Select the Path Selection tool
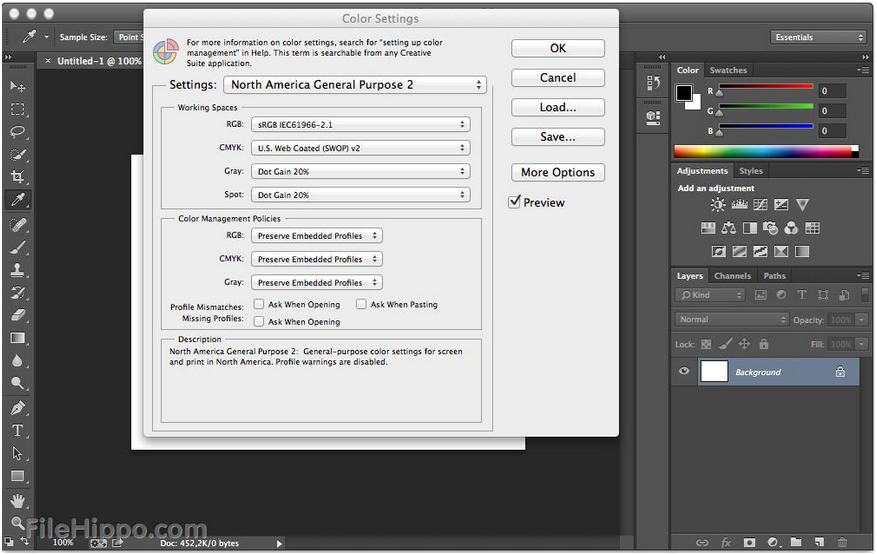The width and height of the screenshot is (877, 554). tap(17, 453)
